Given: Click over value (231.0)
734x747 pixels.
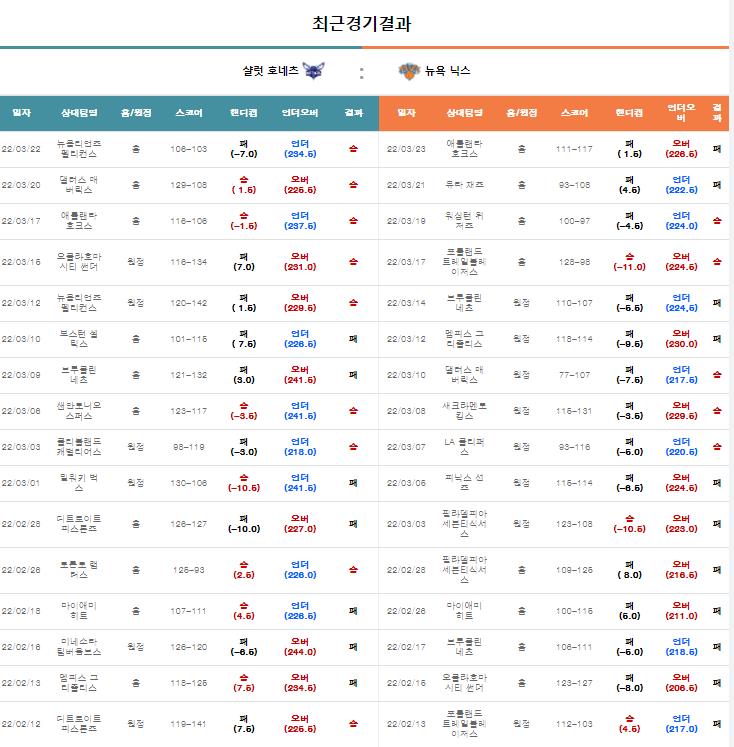Looking at the screenshot, I should [x=300, y=267].
